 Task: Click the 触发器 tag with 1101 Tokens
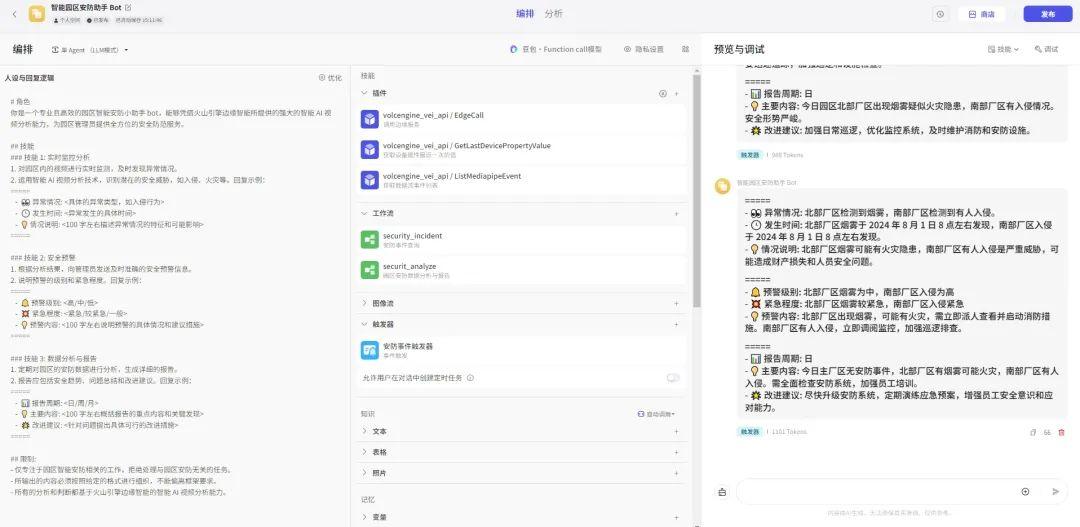749,432
